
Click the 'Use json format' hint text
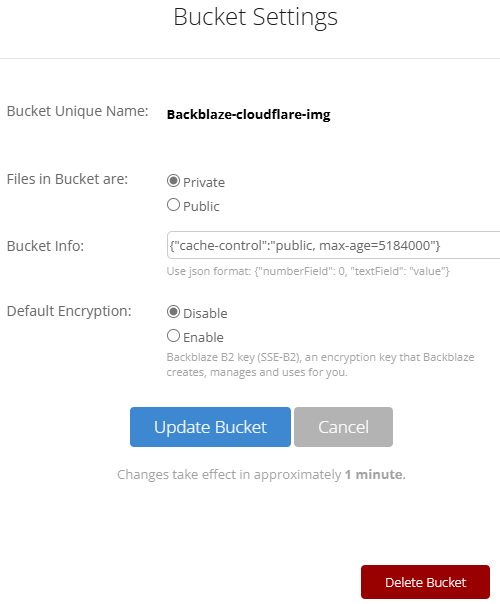(308, 271)
